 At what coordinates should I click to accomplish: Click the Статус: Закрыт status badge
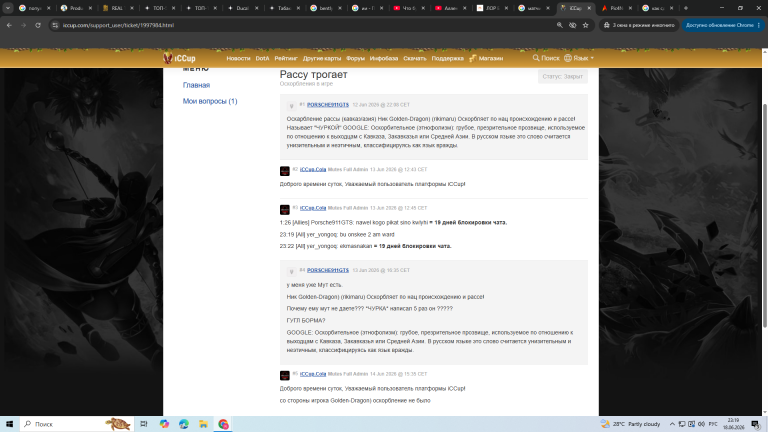click(x=562, y=76)
